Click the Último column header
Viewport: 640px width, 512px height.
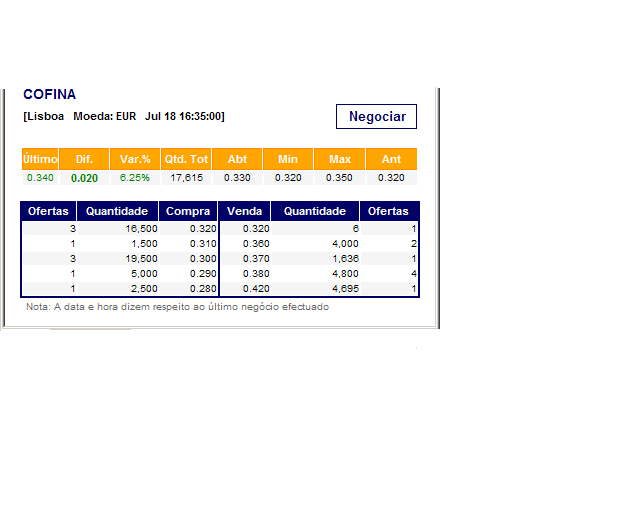[x=40, y=159]
